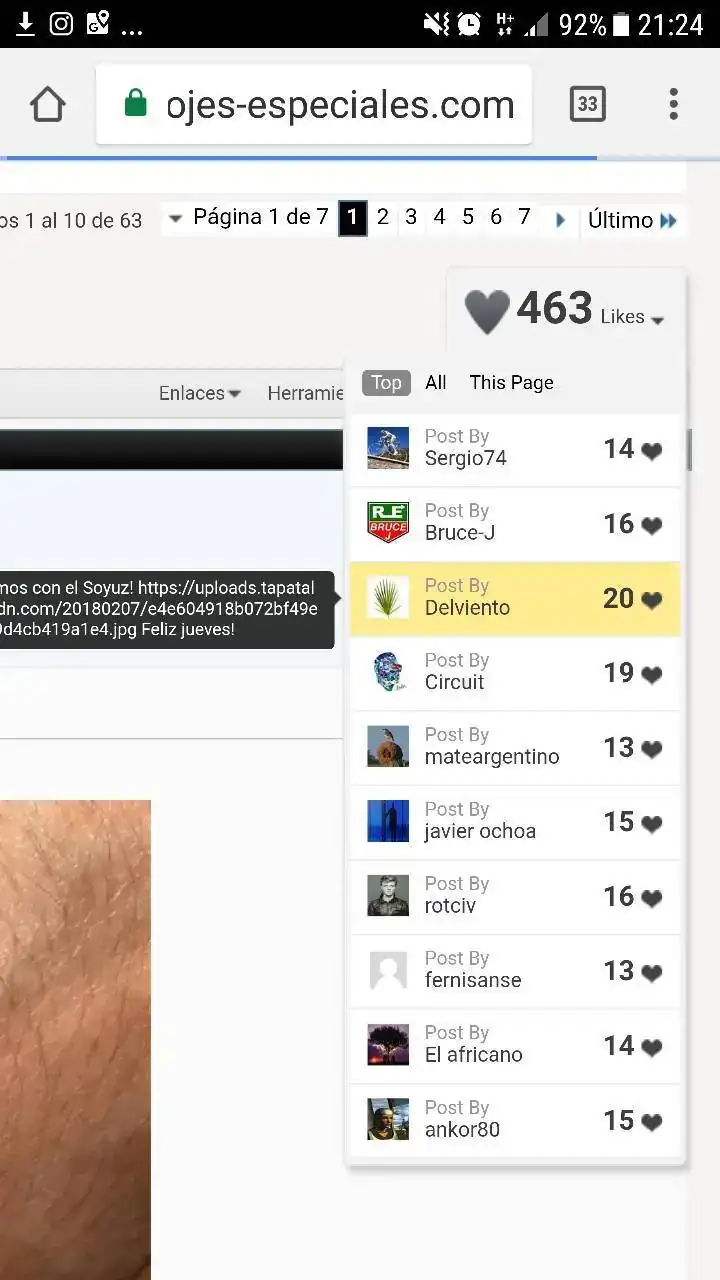Click the Último double-arrow icon
The height and width of the screenshot is (1280, 720).
(x=668, y=220)
